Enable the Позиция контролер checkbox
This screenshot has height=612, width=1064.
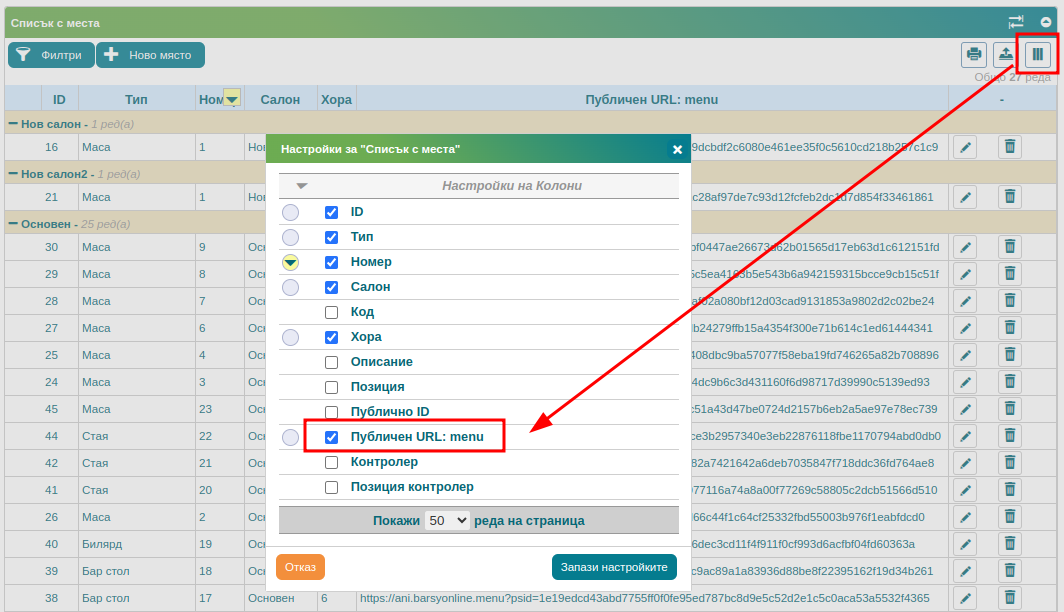331,488
